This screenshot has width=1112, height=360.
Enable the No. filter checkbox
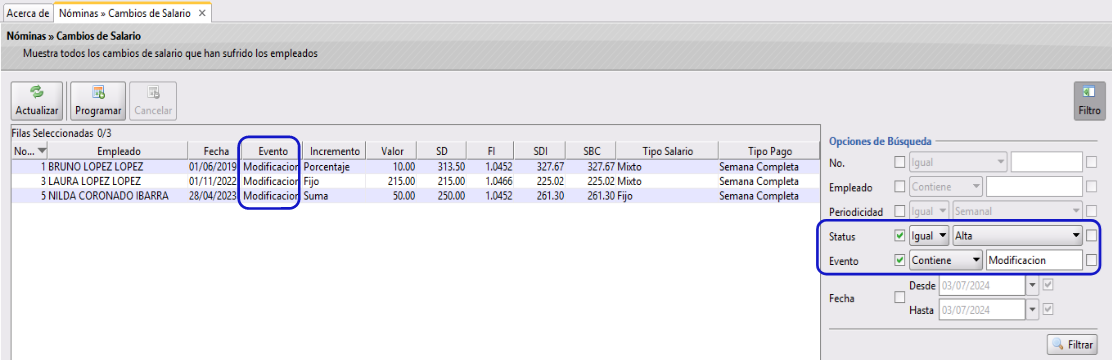click(899, 162)
